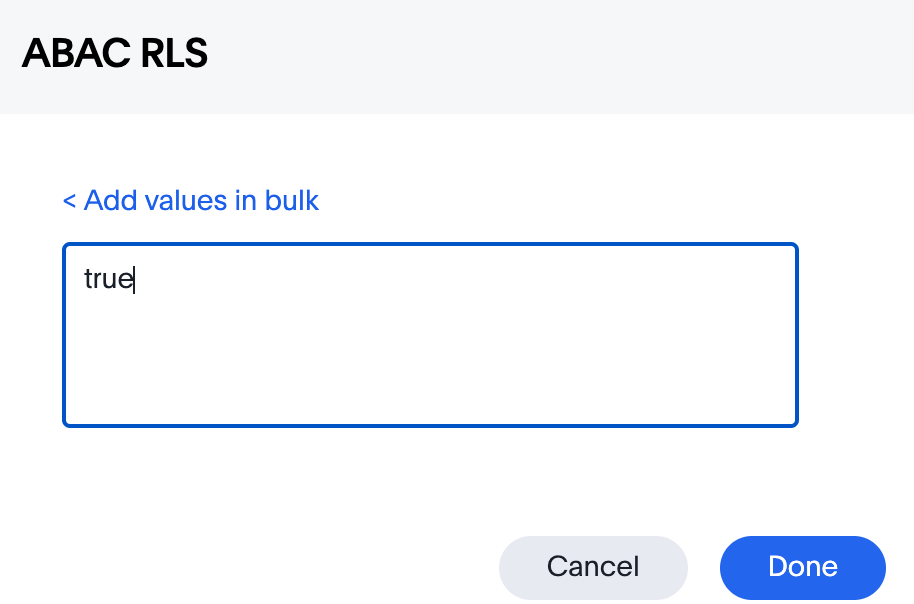Viewport: 914px width, 604px height.
Task: Return to single value entry via back link
Action: point(189,200)
